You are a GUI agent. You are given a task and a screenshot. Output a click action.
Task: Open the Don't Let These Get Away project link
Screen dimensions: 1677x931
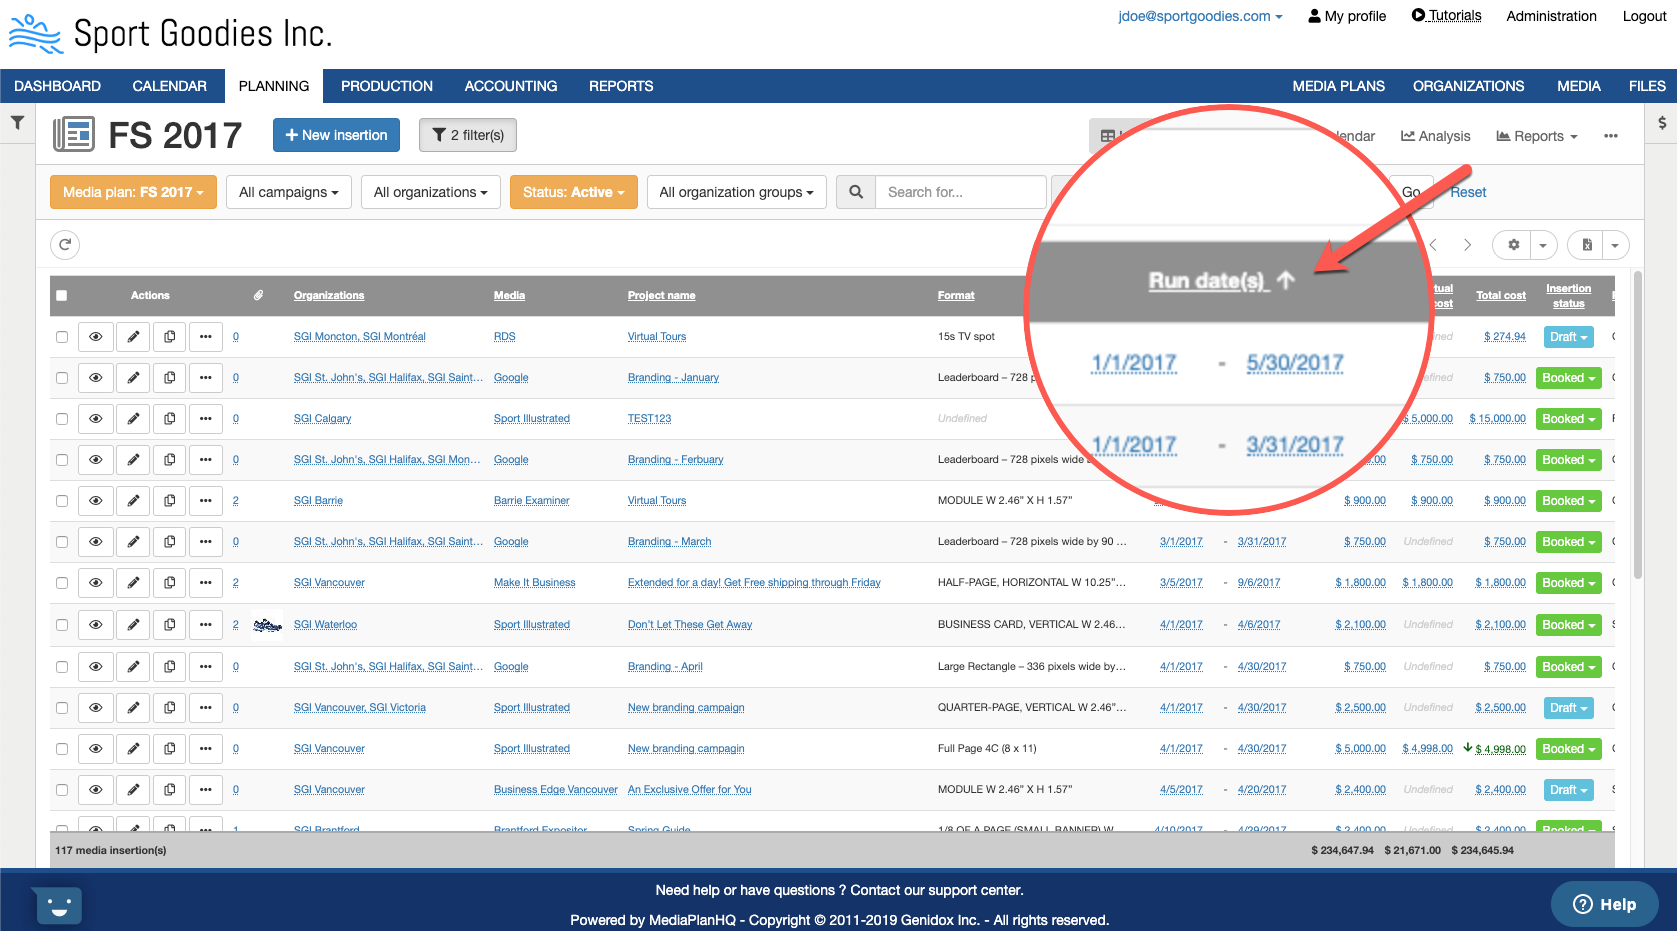[690, 625]
